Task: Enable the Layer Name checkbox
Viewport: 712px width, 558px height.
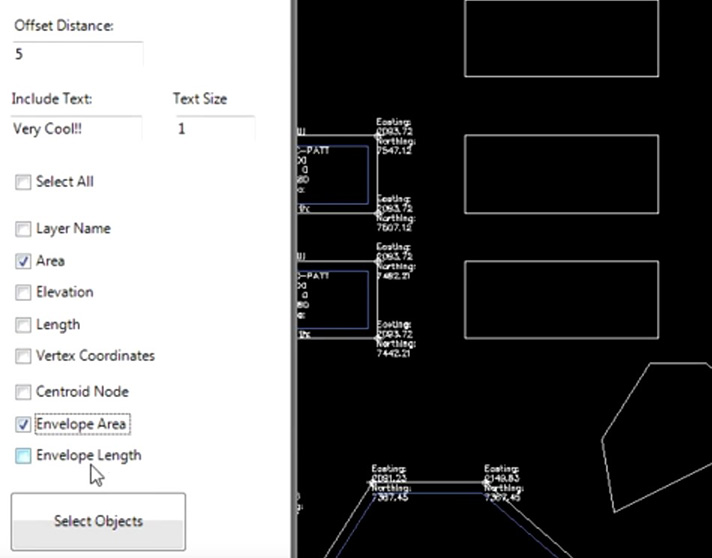Action: pos(23,229)
